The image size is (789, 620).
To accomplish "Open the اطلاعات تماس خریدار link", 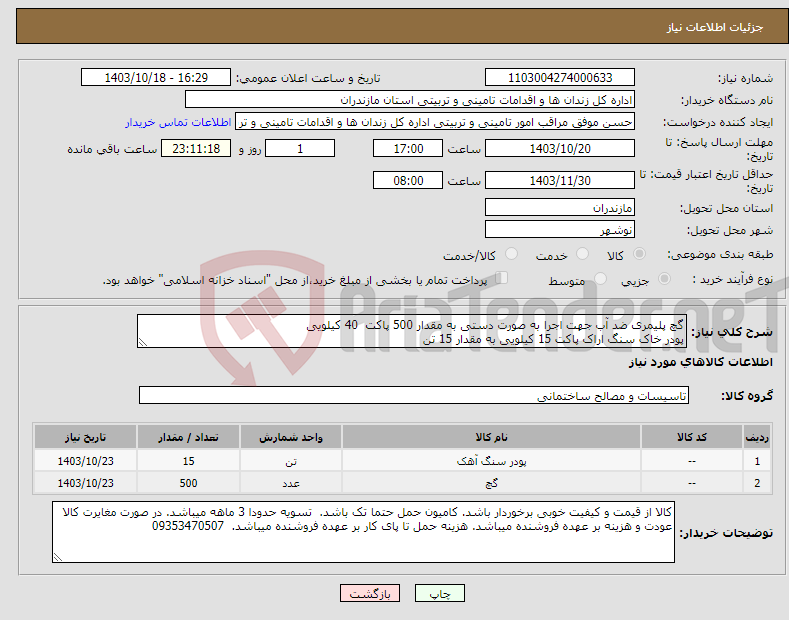I will point(178,122).
